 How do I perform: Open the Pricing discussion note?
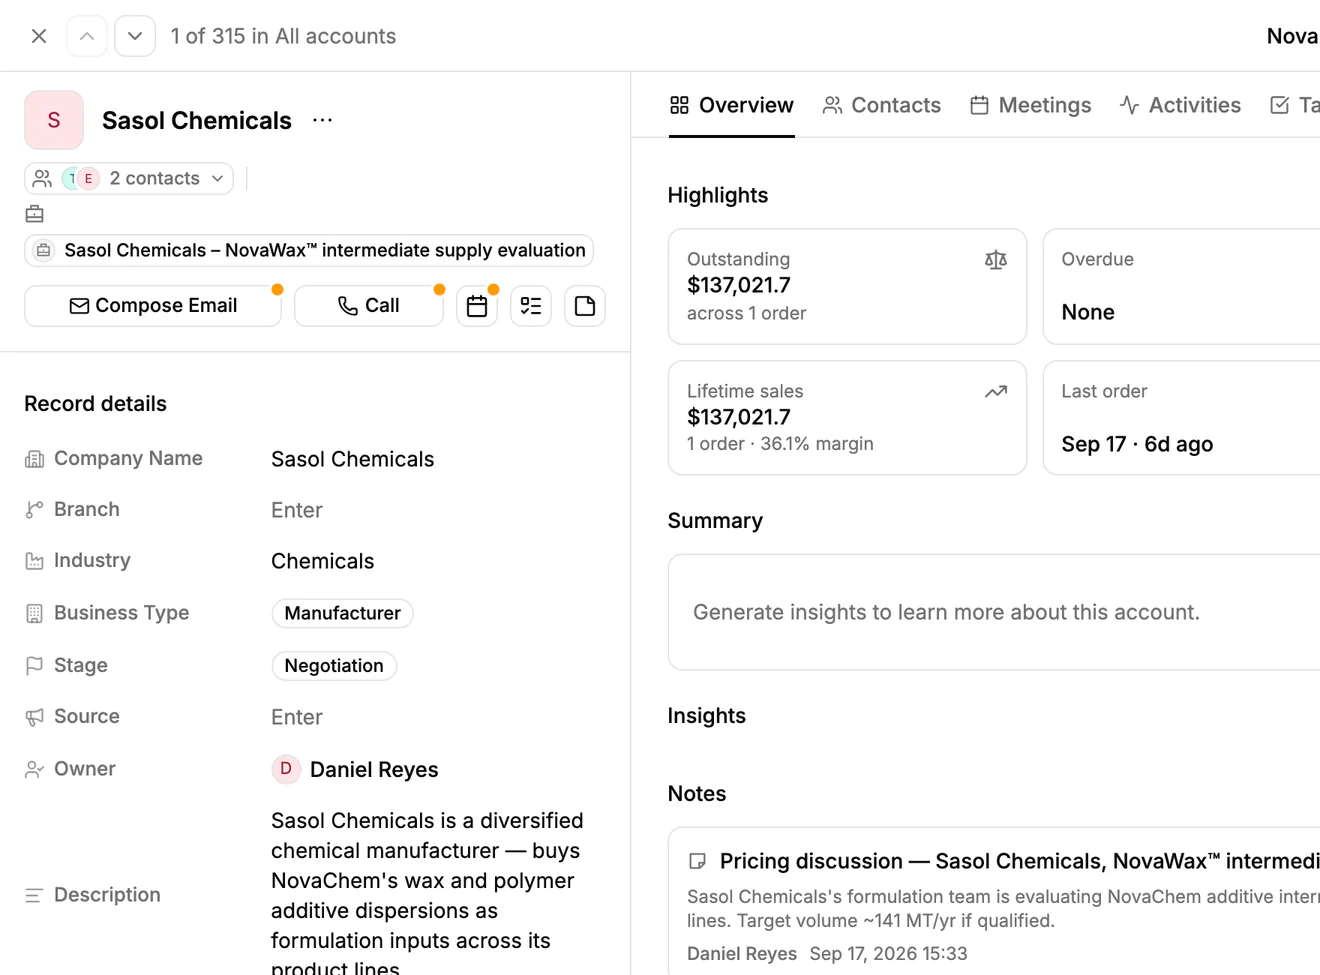coord(1019,861)
